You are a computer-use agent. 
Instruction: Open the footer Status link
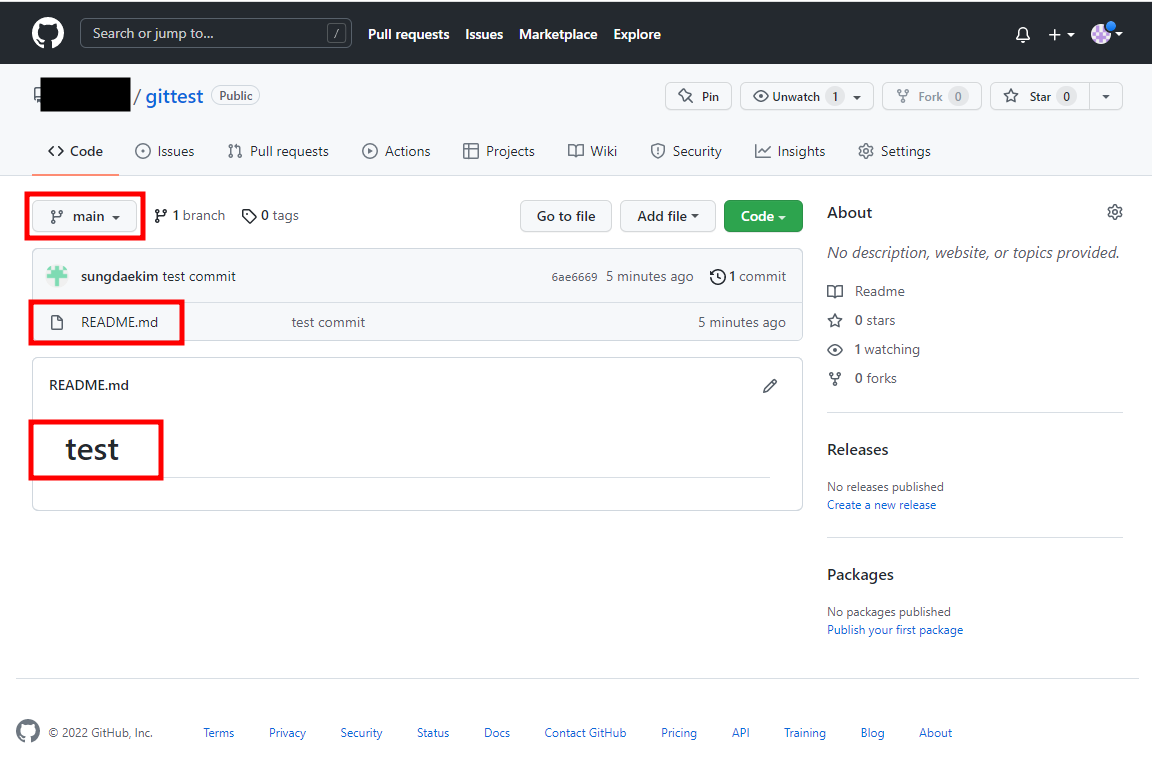(433, 733)
